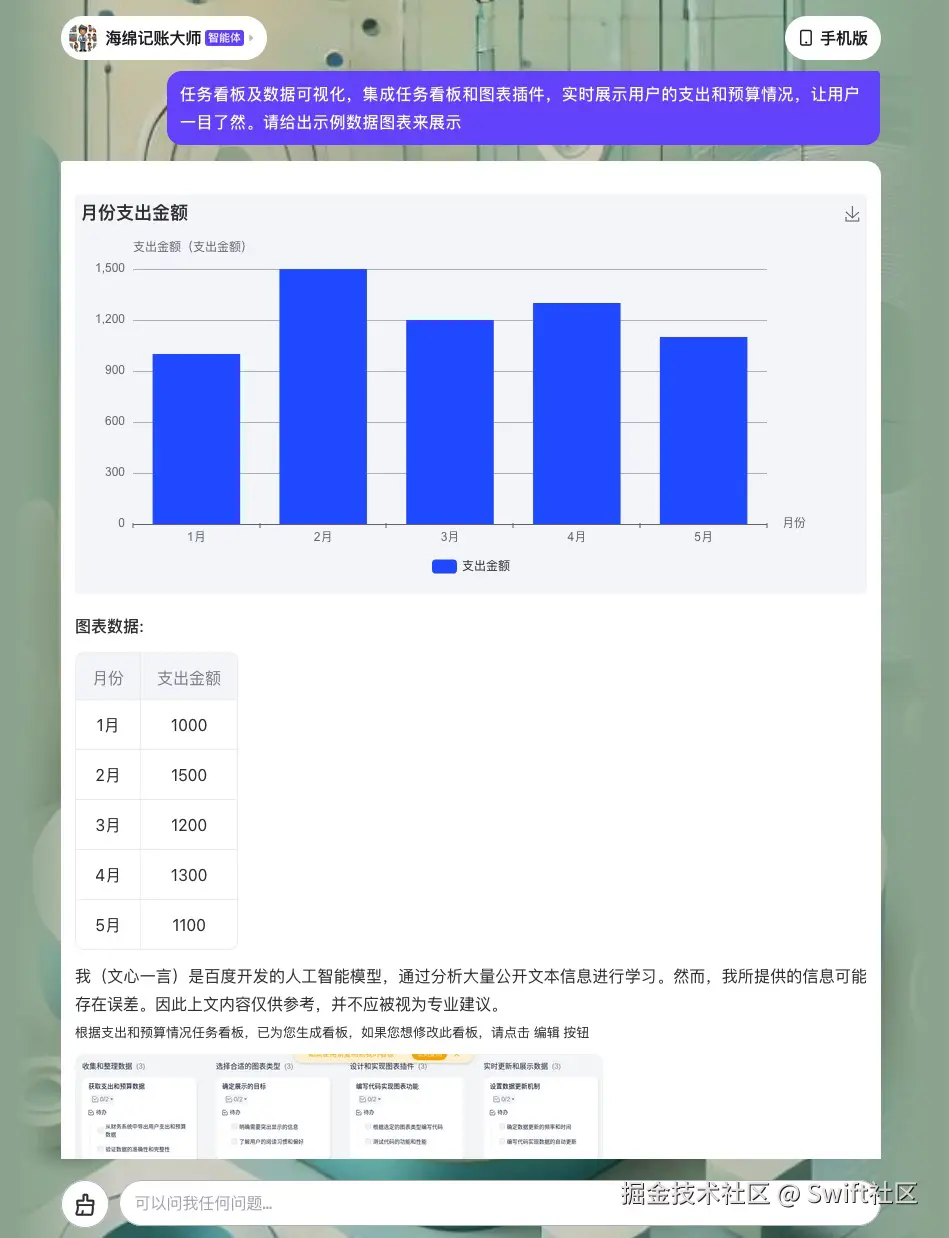Focus the 可以问我任何问题 input field
949x1238 pixels.
coord(500,1203)
